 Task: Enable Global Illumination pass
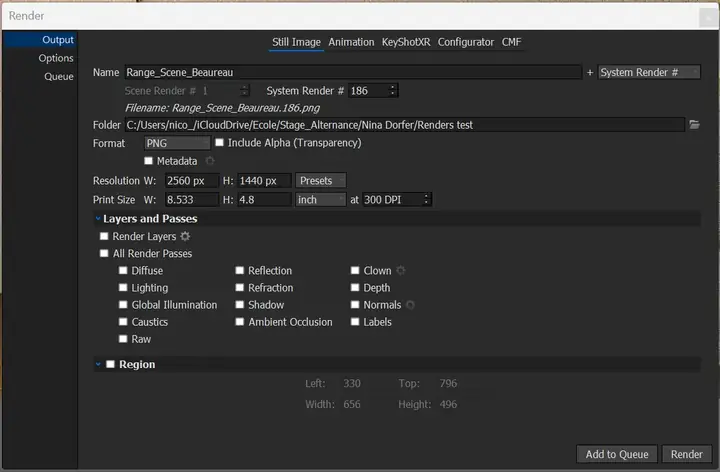point(123,304)
